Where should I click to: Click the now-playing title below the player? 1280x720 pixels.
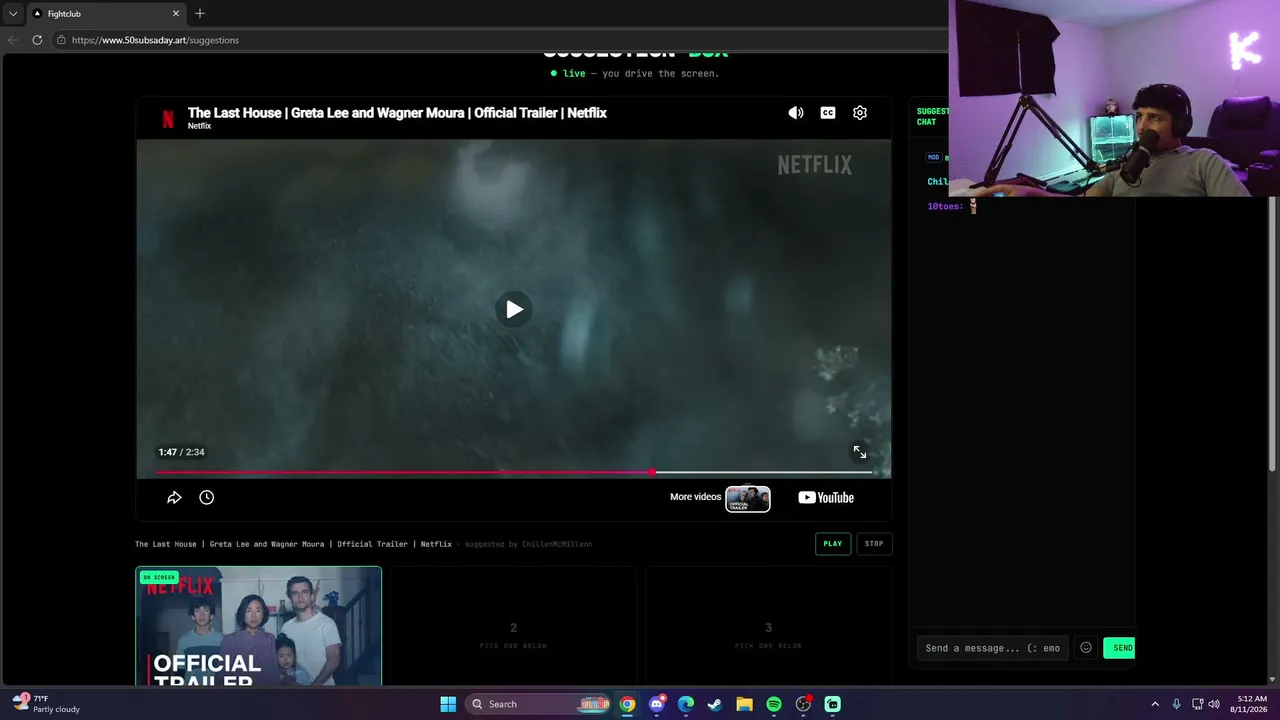click(293, 544)
